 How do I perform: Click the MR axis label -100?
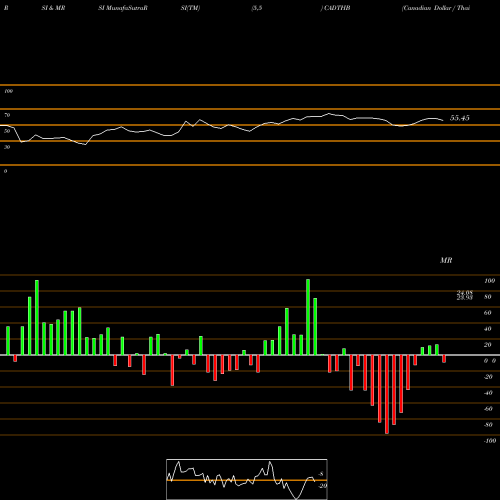pos(490,441)
